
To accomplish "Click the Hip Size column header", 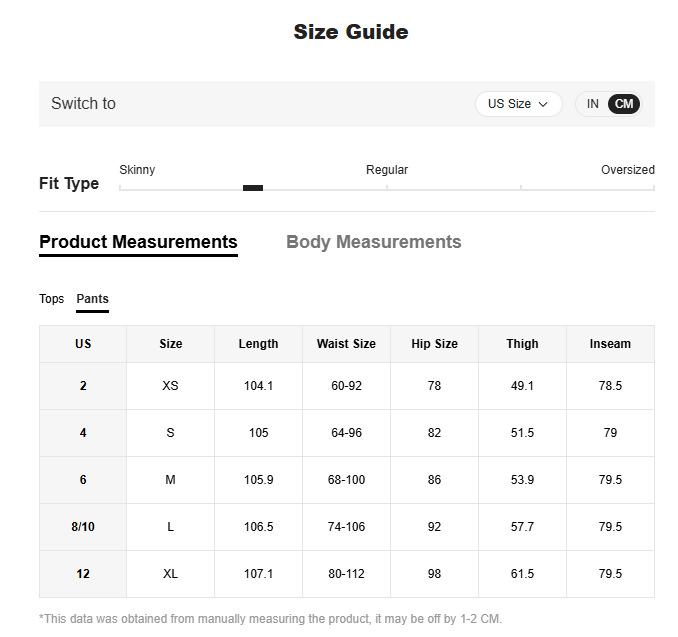I will coord(434,344).
